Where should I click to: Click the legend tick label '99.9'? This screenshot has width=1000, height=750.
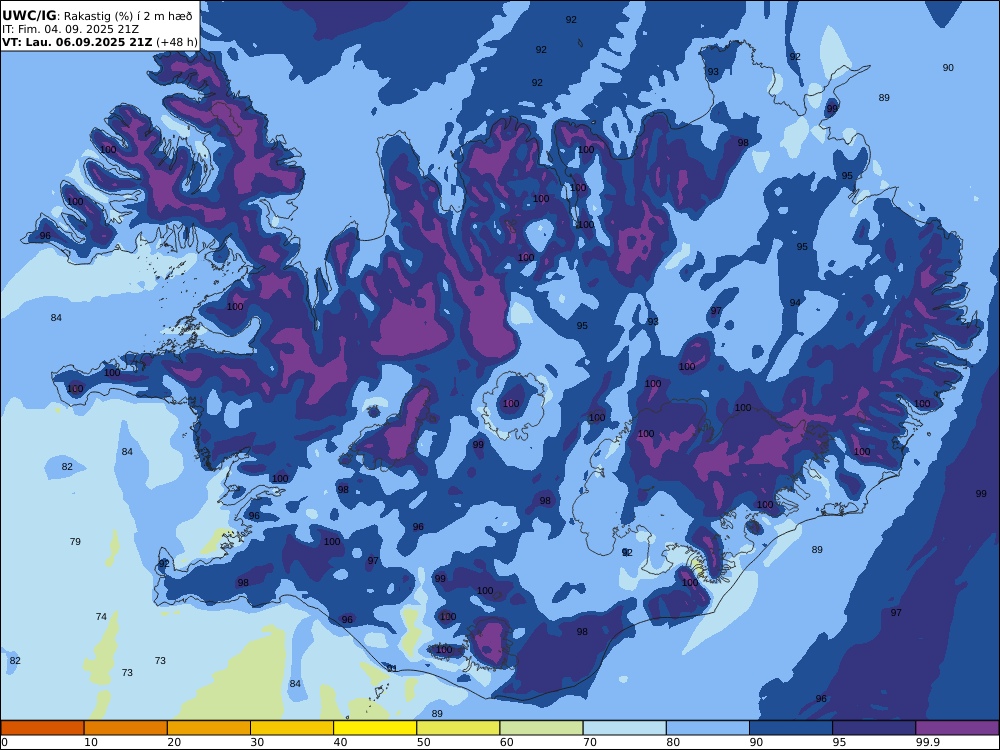(x=927, y=742)
